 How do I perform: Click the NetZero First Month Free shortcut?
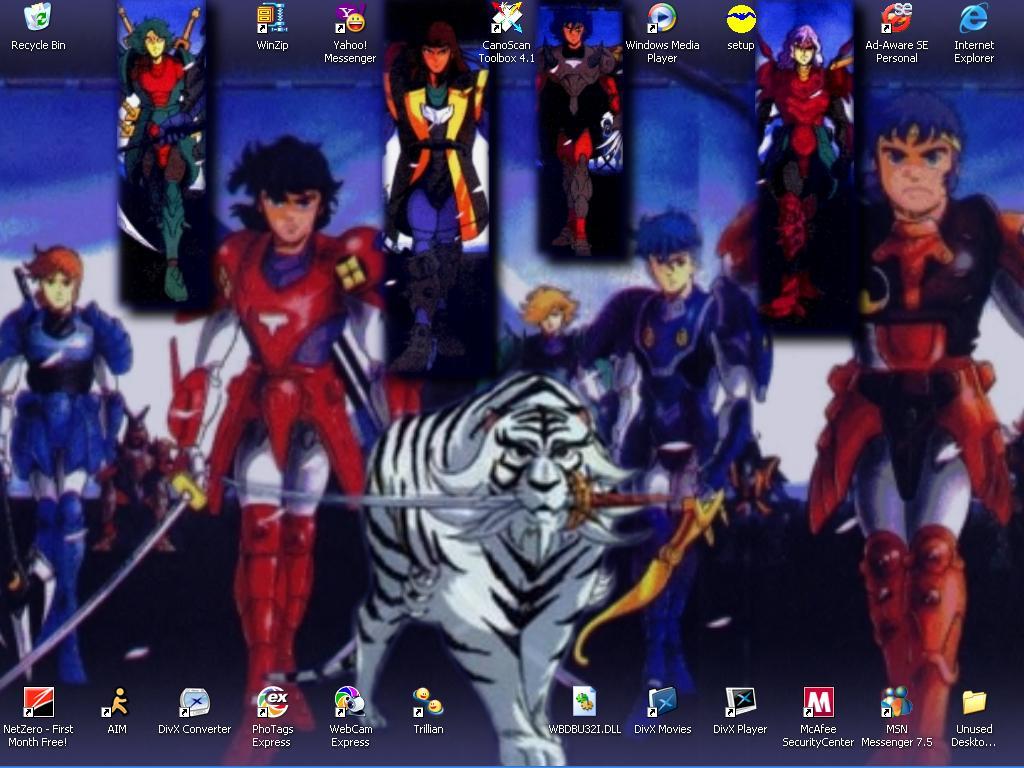coord(38,702)
